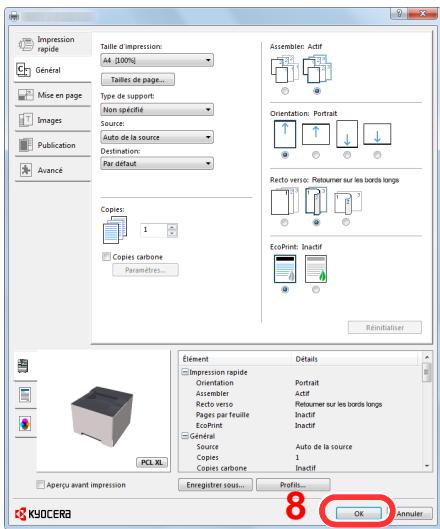The width and height of the screenshot is (440, 529).
Task: Click the copies stack icon
Action: coord(115,230)
